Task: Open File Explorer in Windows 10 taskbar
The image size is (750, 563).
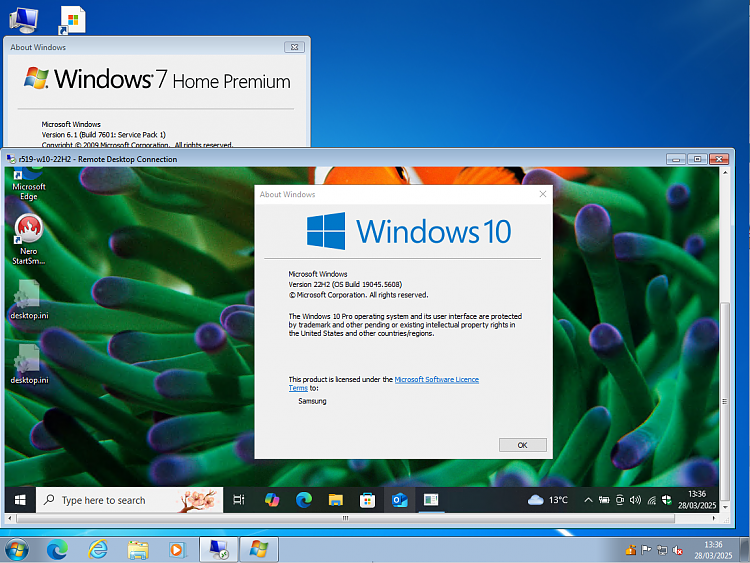Action: coord(336,500)
